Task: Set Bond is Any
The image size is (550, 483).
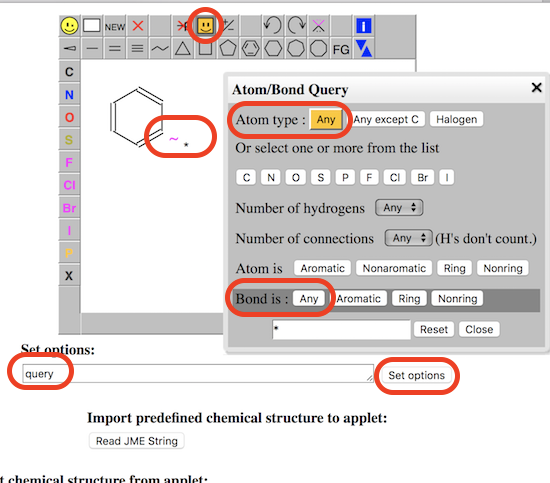Action: click(x=309, y=298)
